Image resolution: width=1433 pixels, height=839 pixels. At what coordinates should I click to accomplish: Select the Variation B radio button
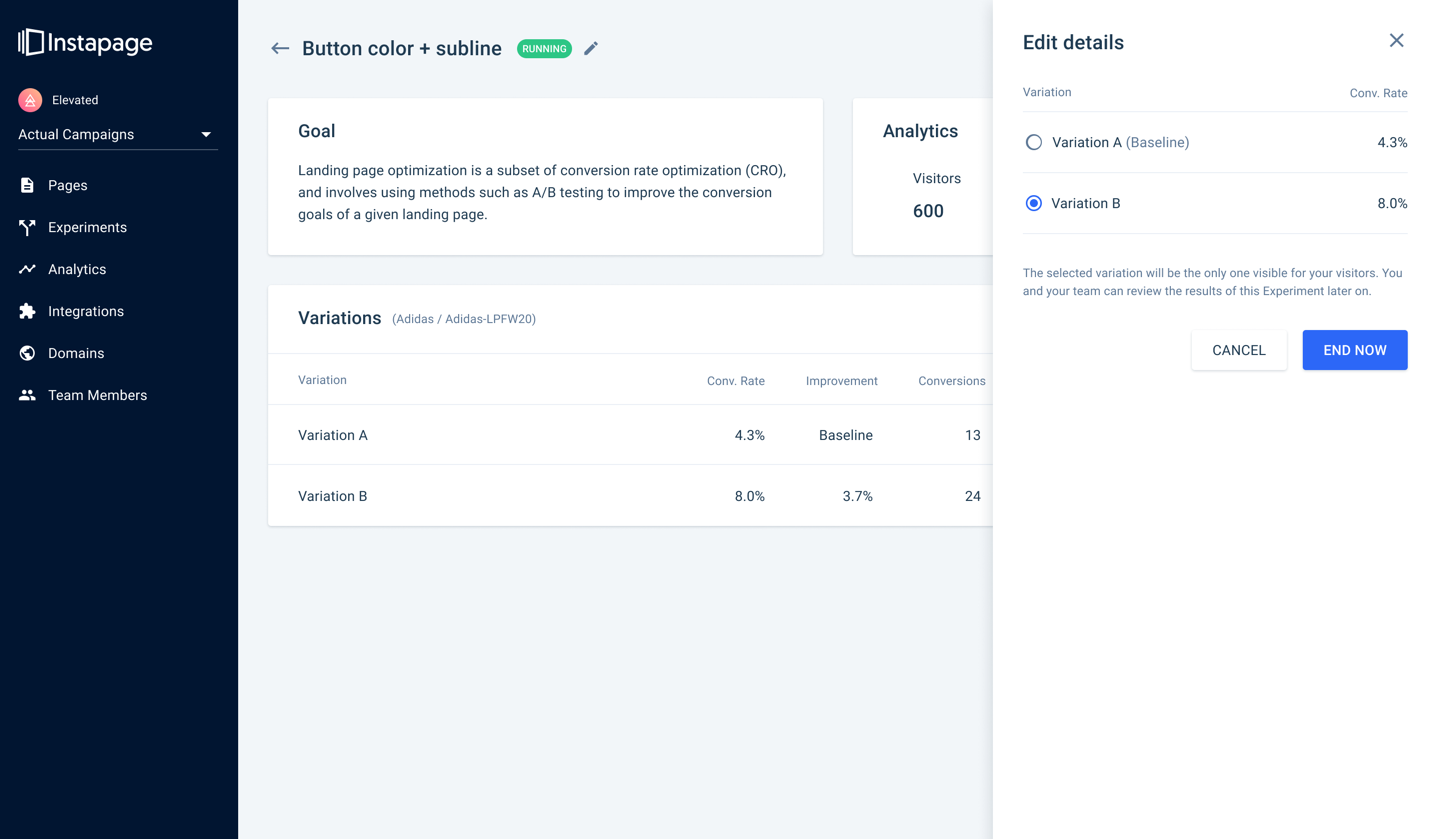coord(1034,203)
